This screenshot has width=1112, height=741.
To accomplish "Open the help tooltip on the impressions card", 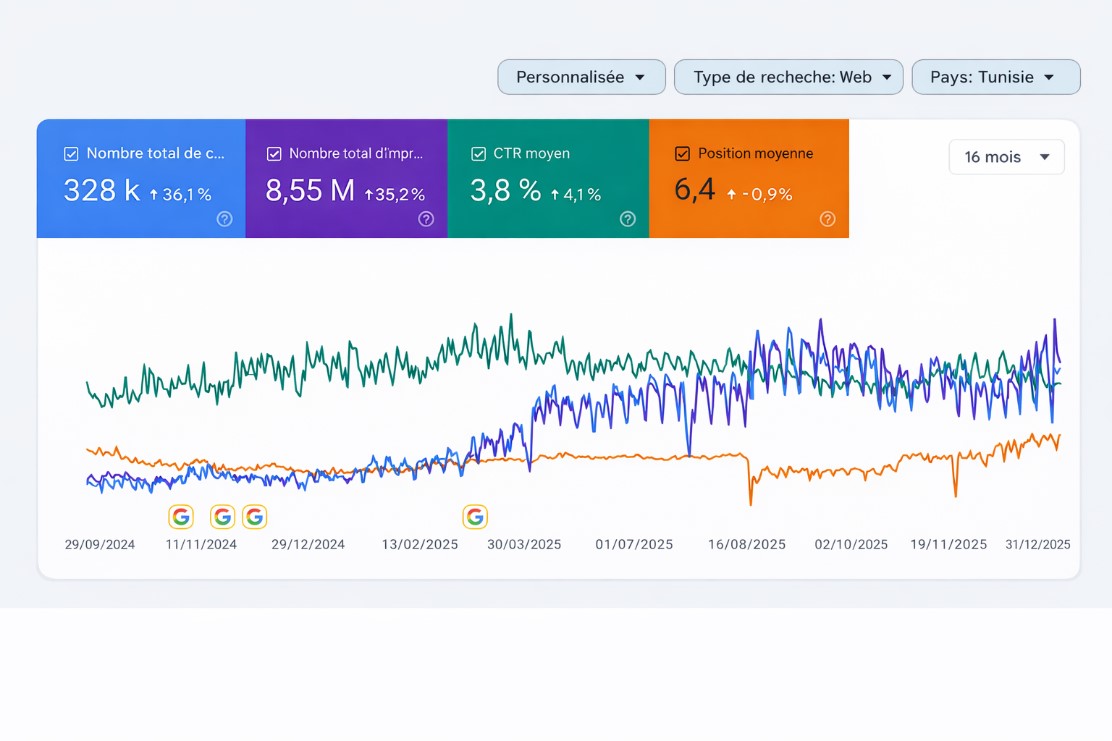I will click(x=425, y=219).
